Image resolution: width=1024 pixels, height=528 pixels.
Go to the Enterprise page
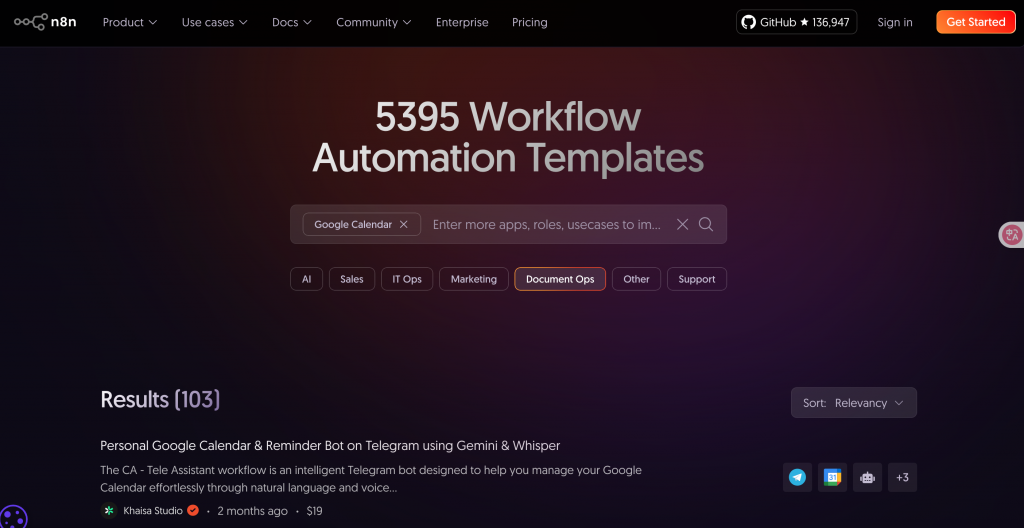[462, 22]
